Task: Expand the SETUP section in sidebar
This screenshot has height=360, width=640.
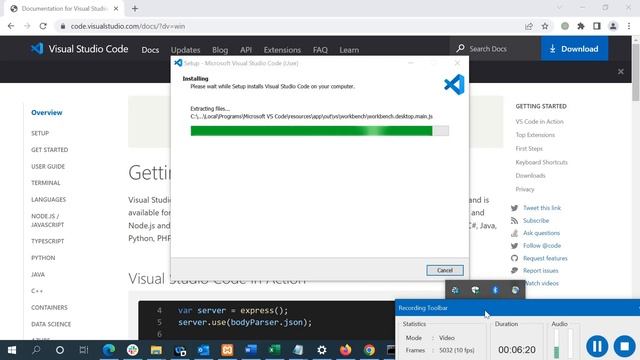Action: [x=40, y=133]
